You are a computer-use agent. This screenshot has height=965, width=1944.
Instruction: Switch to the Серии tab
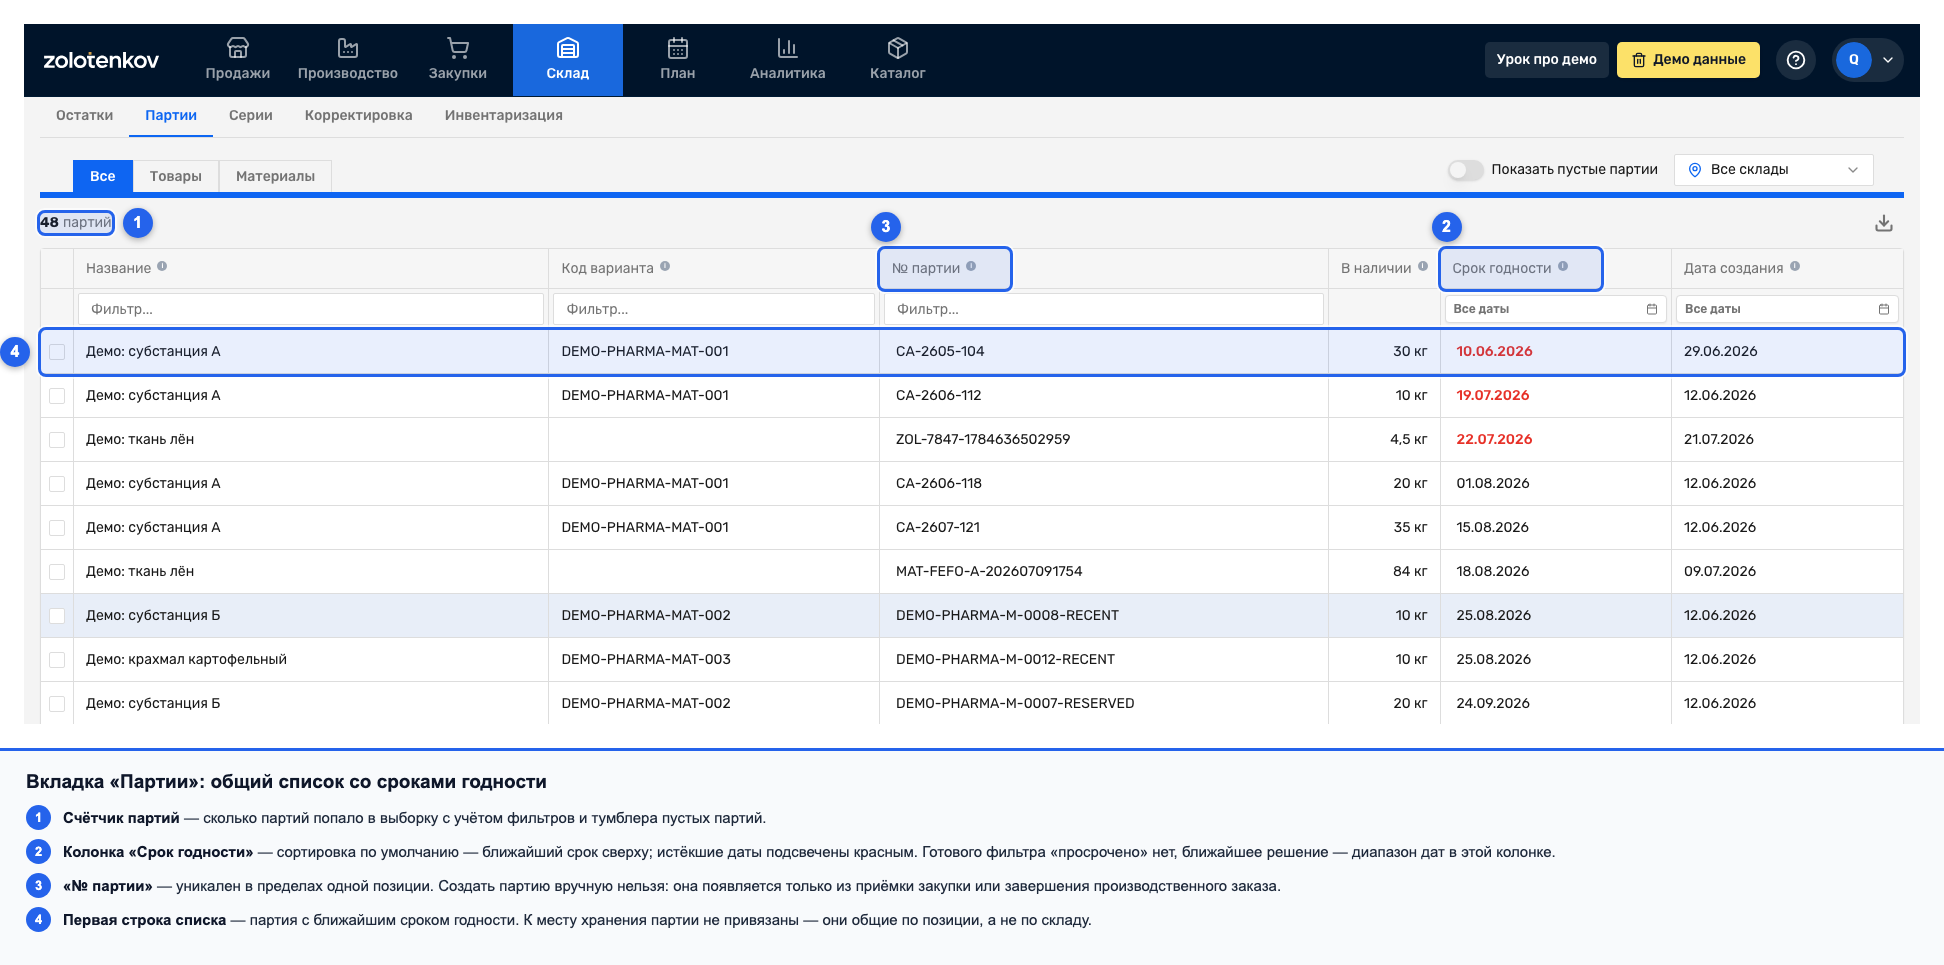tap(251, 115)
